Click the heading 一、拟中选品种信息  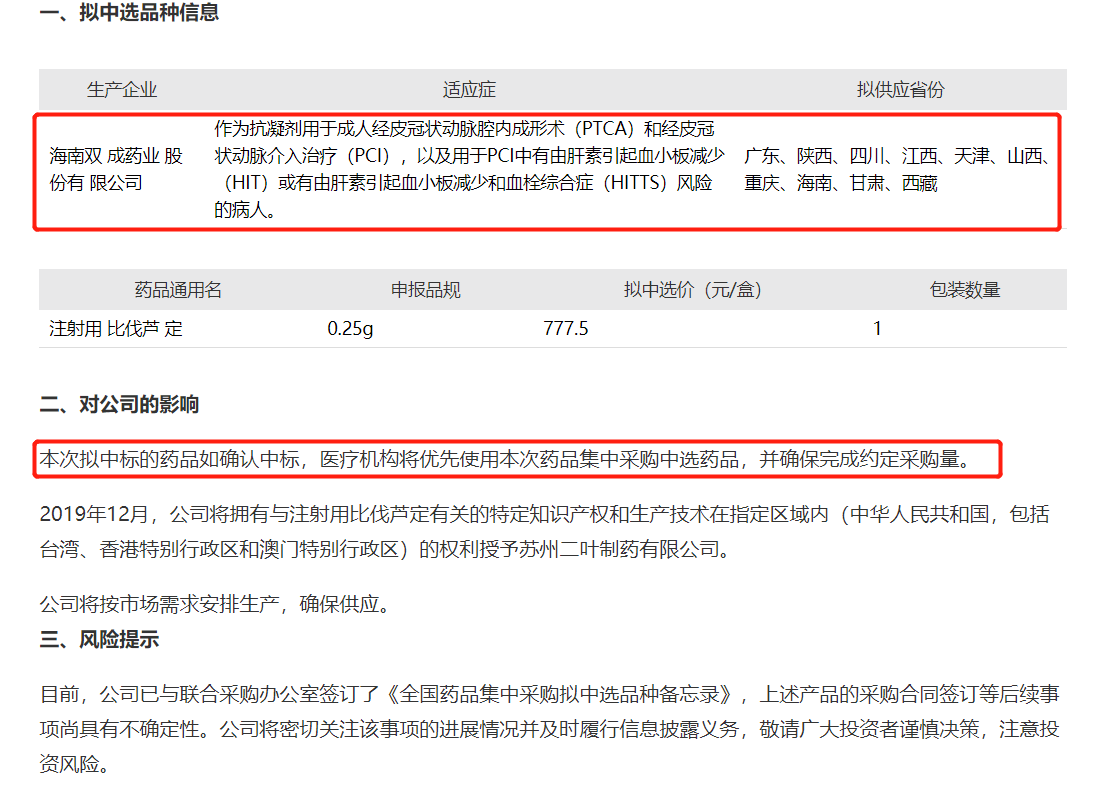coord(129,13)
